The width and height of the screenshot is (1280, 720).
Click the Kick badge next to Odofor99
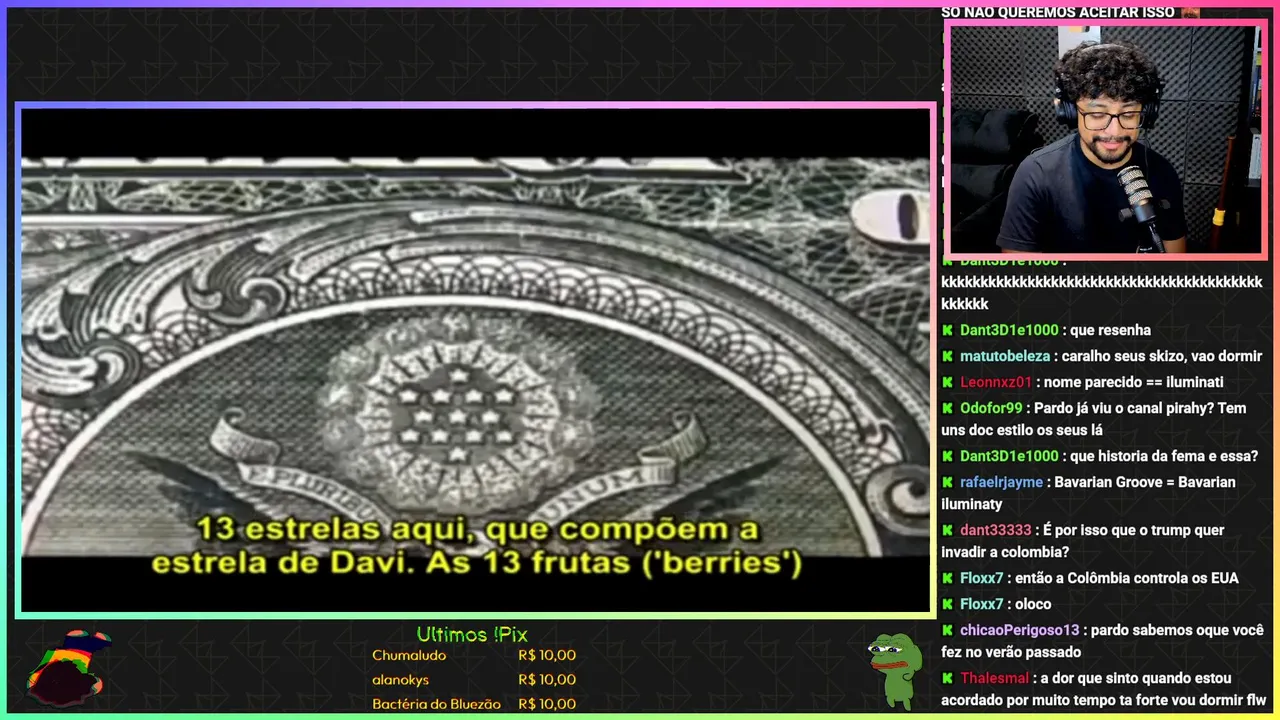pyautogui.click(x=947, y=408)
